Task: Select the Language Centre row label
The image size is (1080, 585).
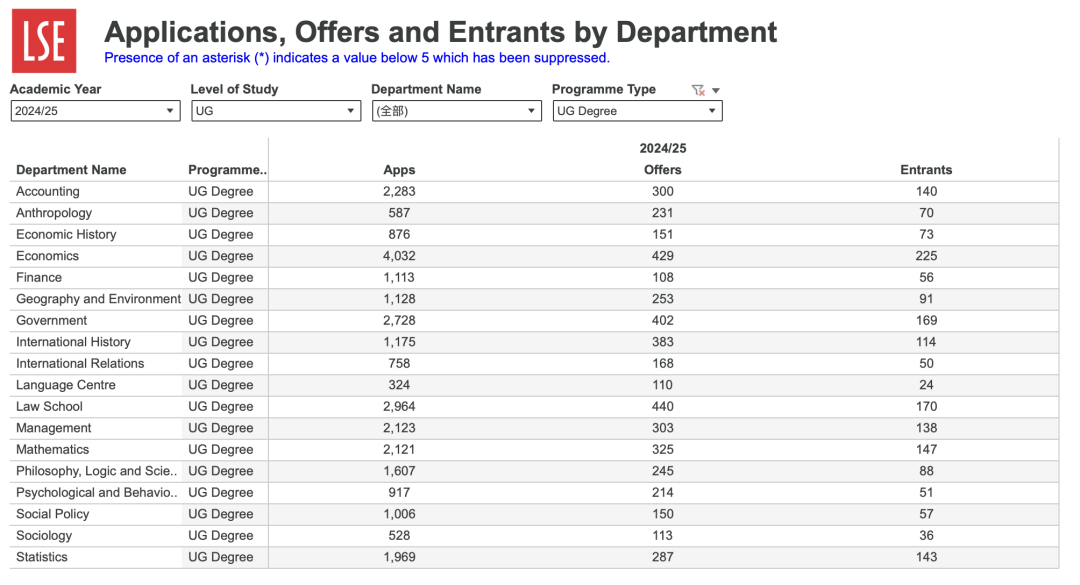Action: tap(65, 385)
